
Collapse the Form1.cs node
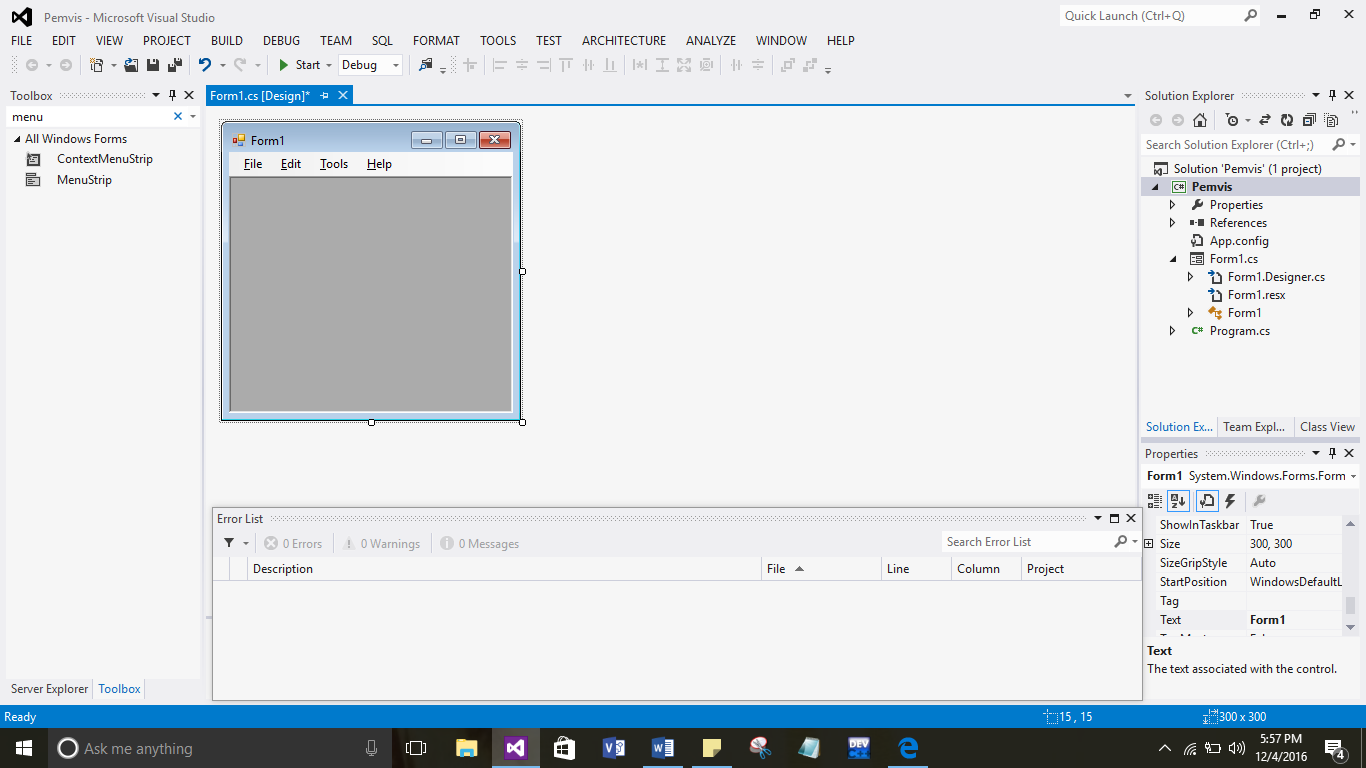pos(1173,259)
